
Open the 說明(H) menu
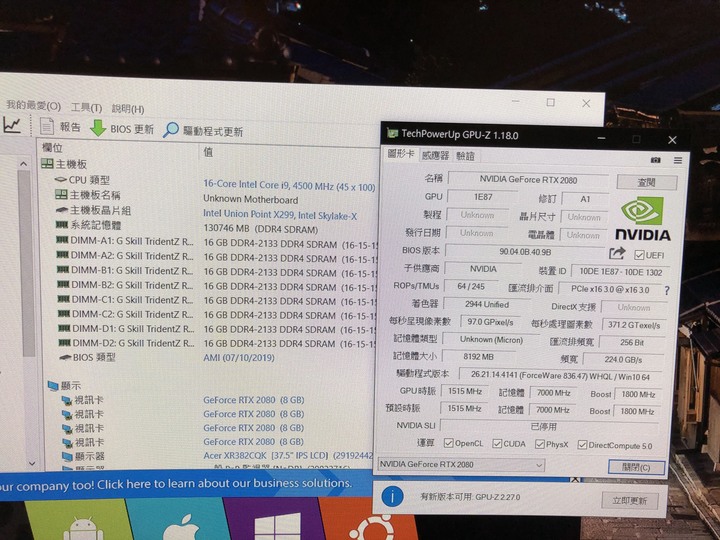pyautogui.click(x=128, y=109)
